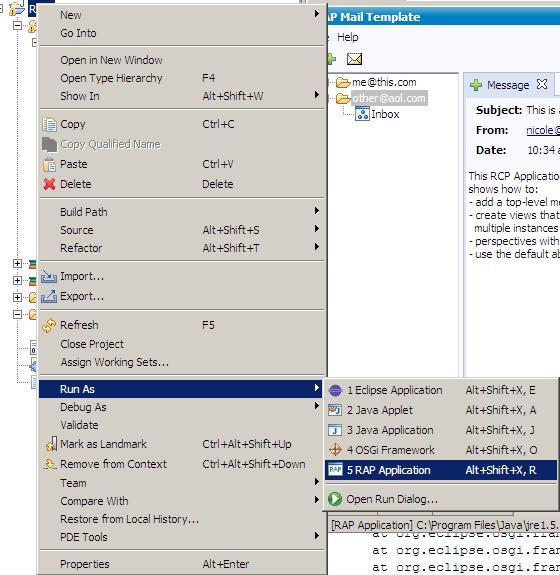Select Go Into from the context menu
The width and height of the screenshot is (560, 575).
click(x=182, y=33)
